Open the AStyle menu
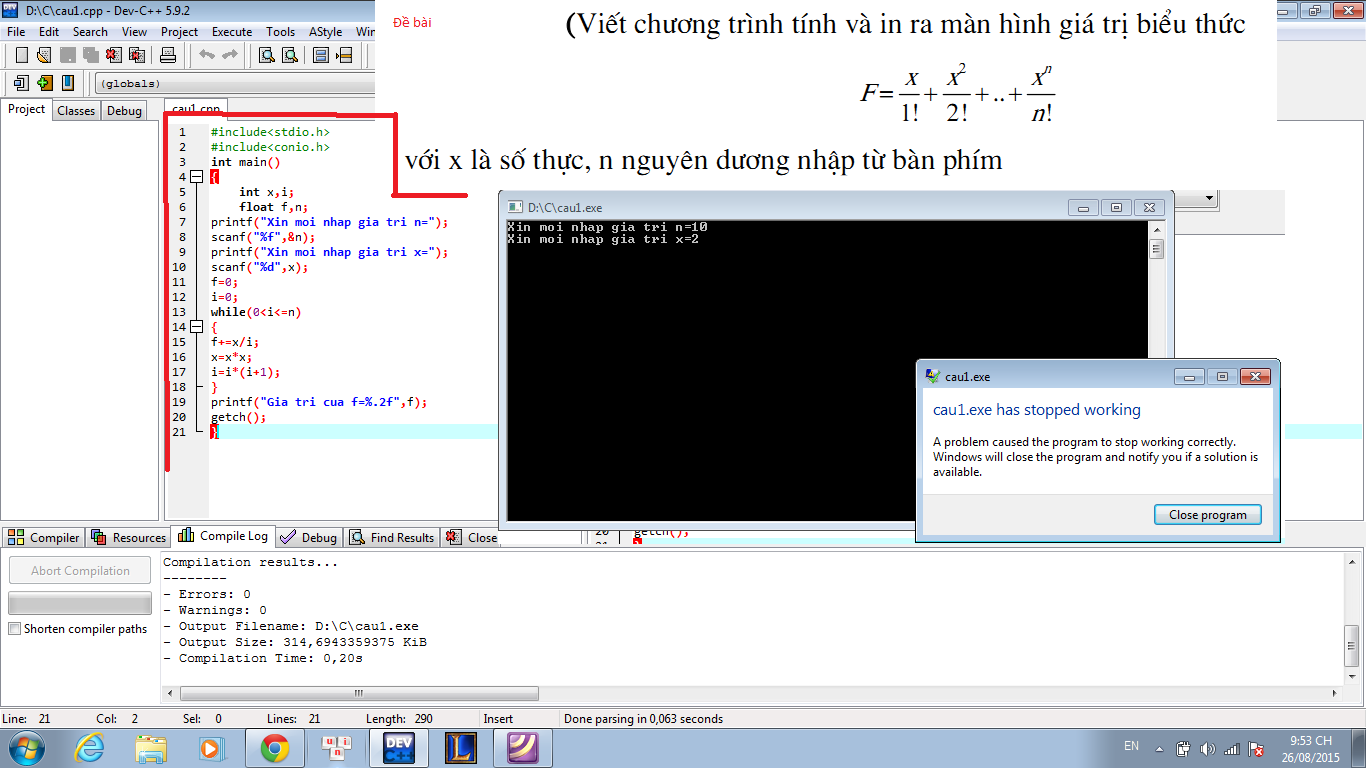Screen dimensions: 1366x768 (325, 31)
